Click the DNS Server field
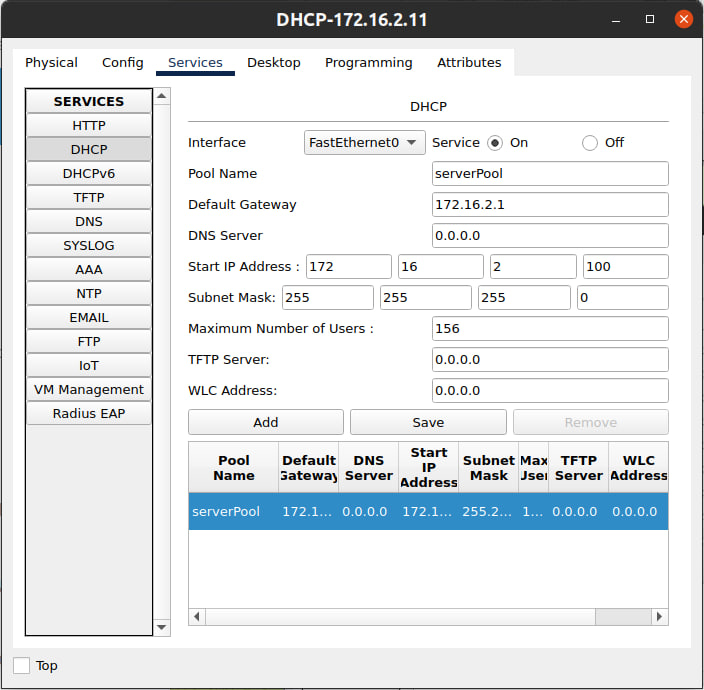 [x=550, y=235]
